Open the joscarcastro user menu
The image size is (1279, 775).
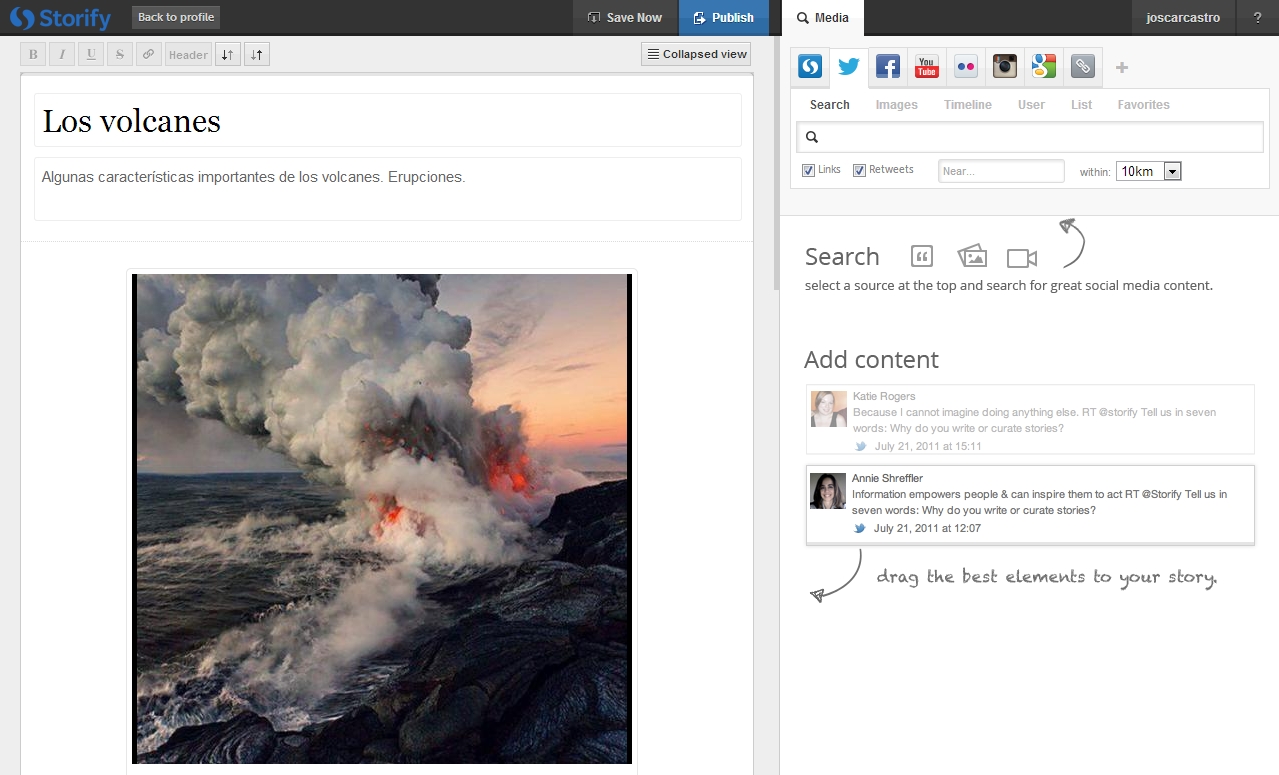pos(1182,17)
